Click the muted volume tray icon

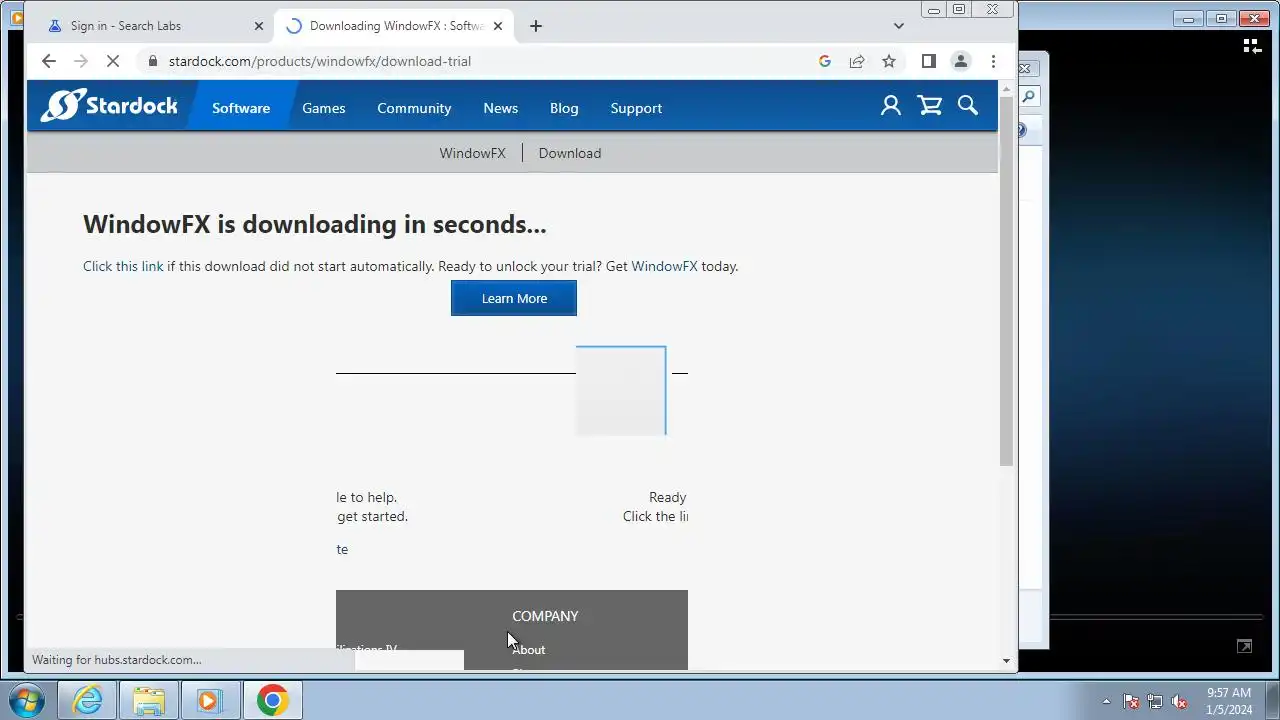1179,701
